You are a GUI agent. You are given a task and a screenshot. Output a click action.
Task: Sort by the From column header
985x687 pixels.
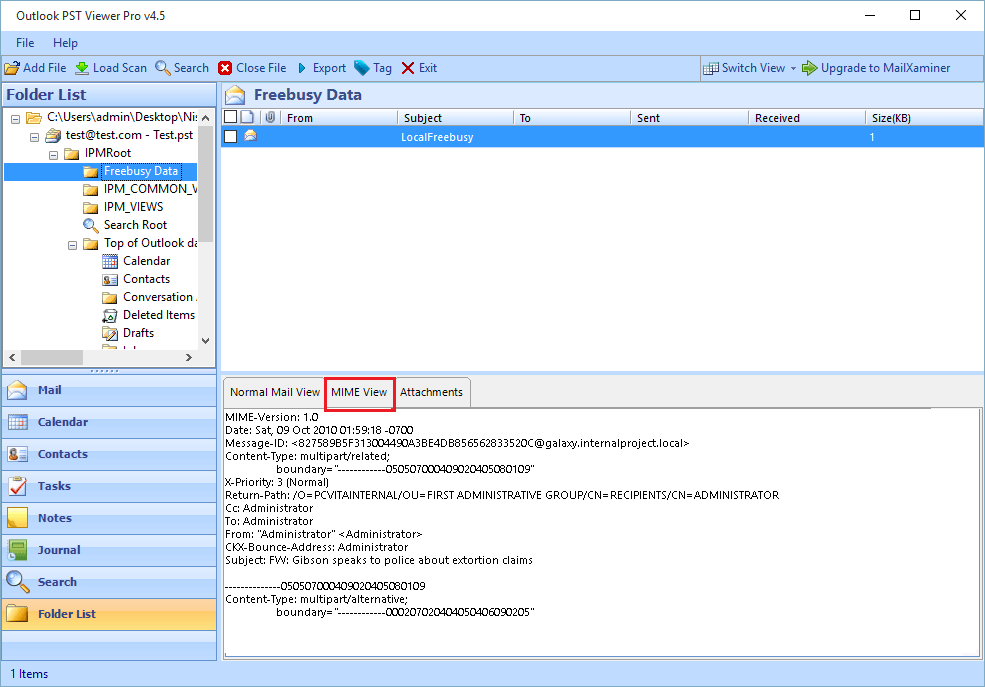click(339, 118)
